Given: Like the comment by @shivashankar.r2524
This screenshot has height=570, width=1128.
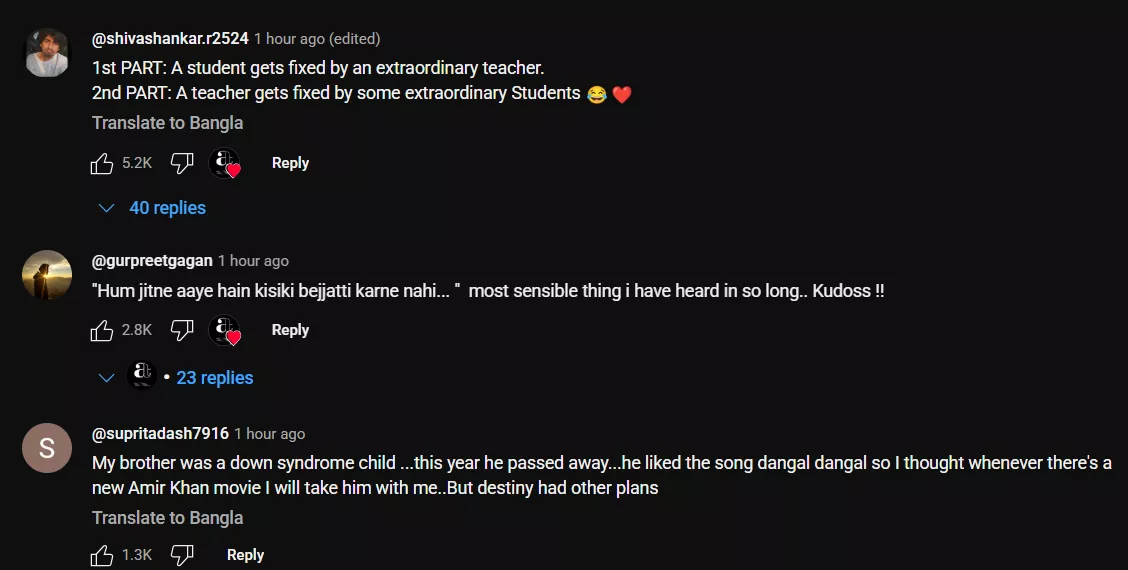Looking at the screenshot, I should [x=102, y=163].
